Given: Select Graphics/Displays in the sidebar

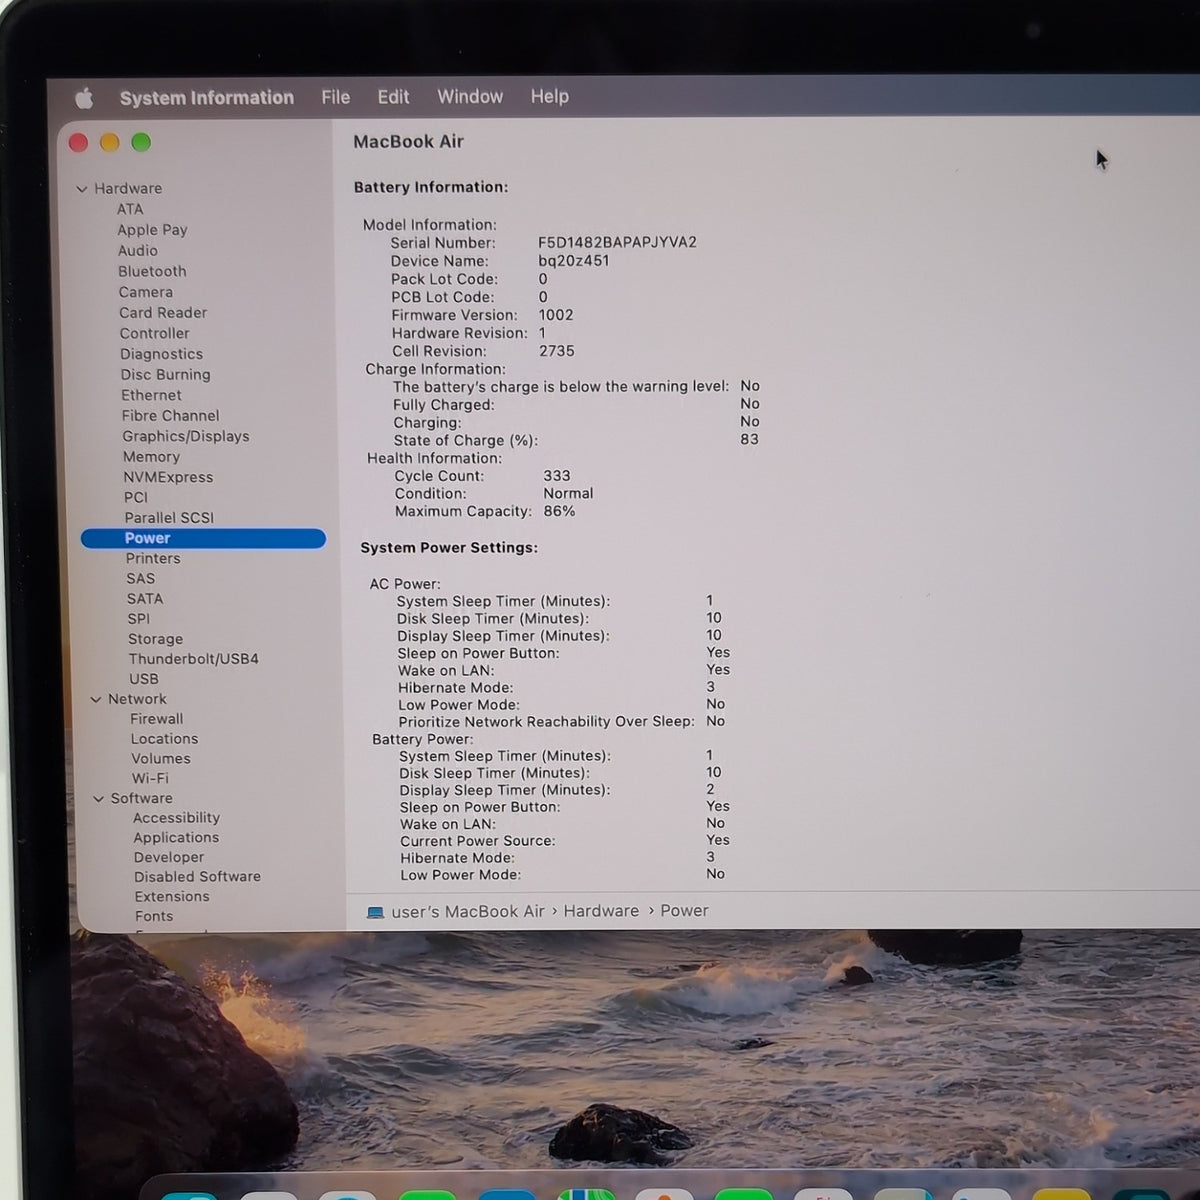Looking at the screenshot, I should 186,436.
